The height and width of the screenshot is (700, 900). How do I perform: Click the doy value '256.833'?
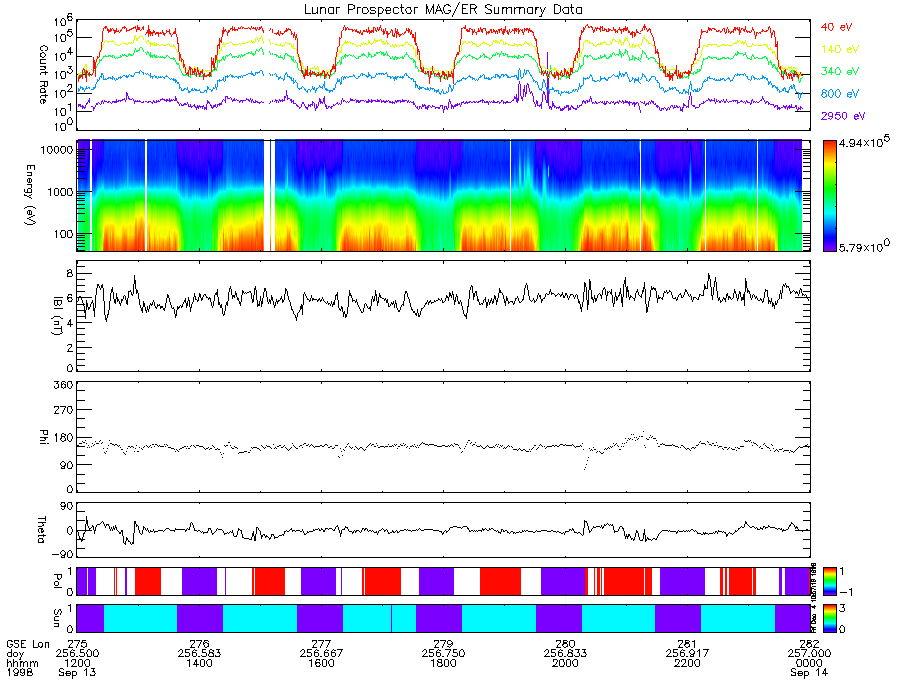(565, 653)
